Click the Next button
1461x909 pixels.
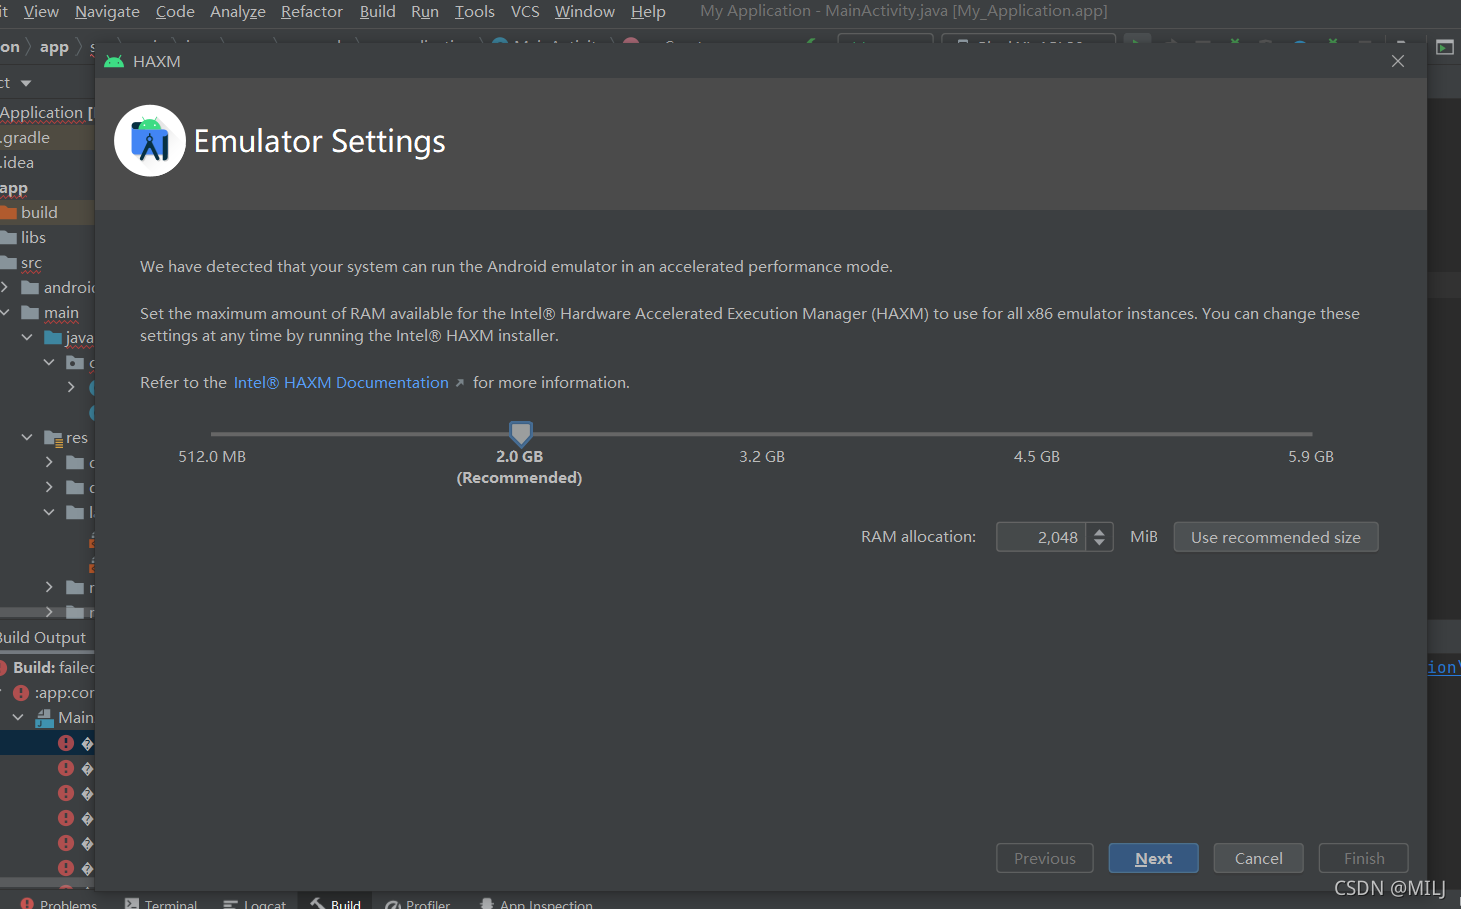pyautogui.click(x=1153, y=858)
